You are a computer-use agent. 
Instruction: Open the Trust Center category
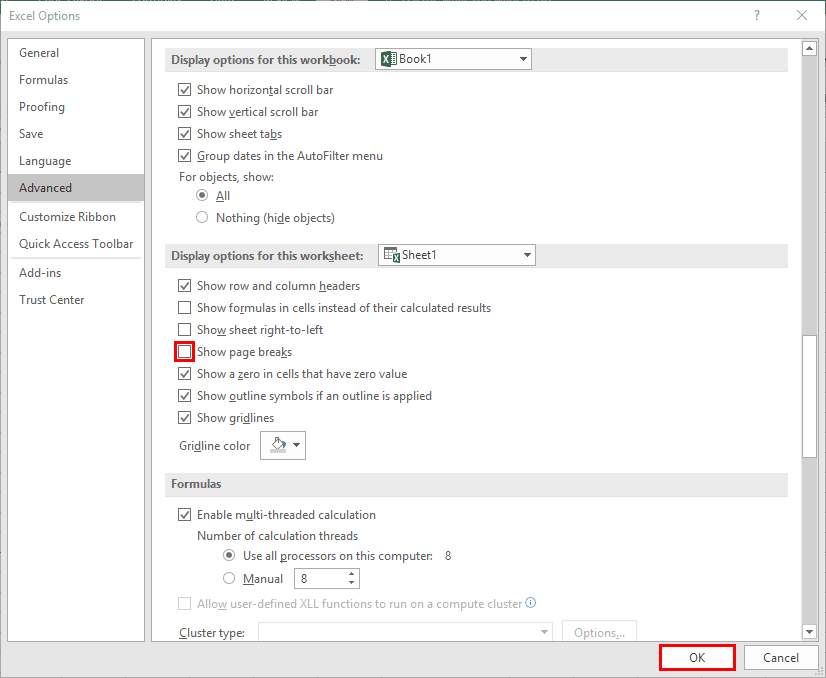76,300
